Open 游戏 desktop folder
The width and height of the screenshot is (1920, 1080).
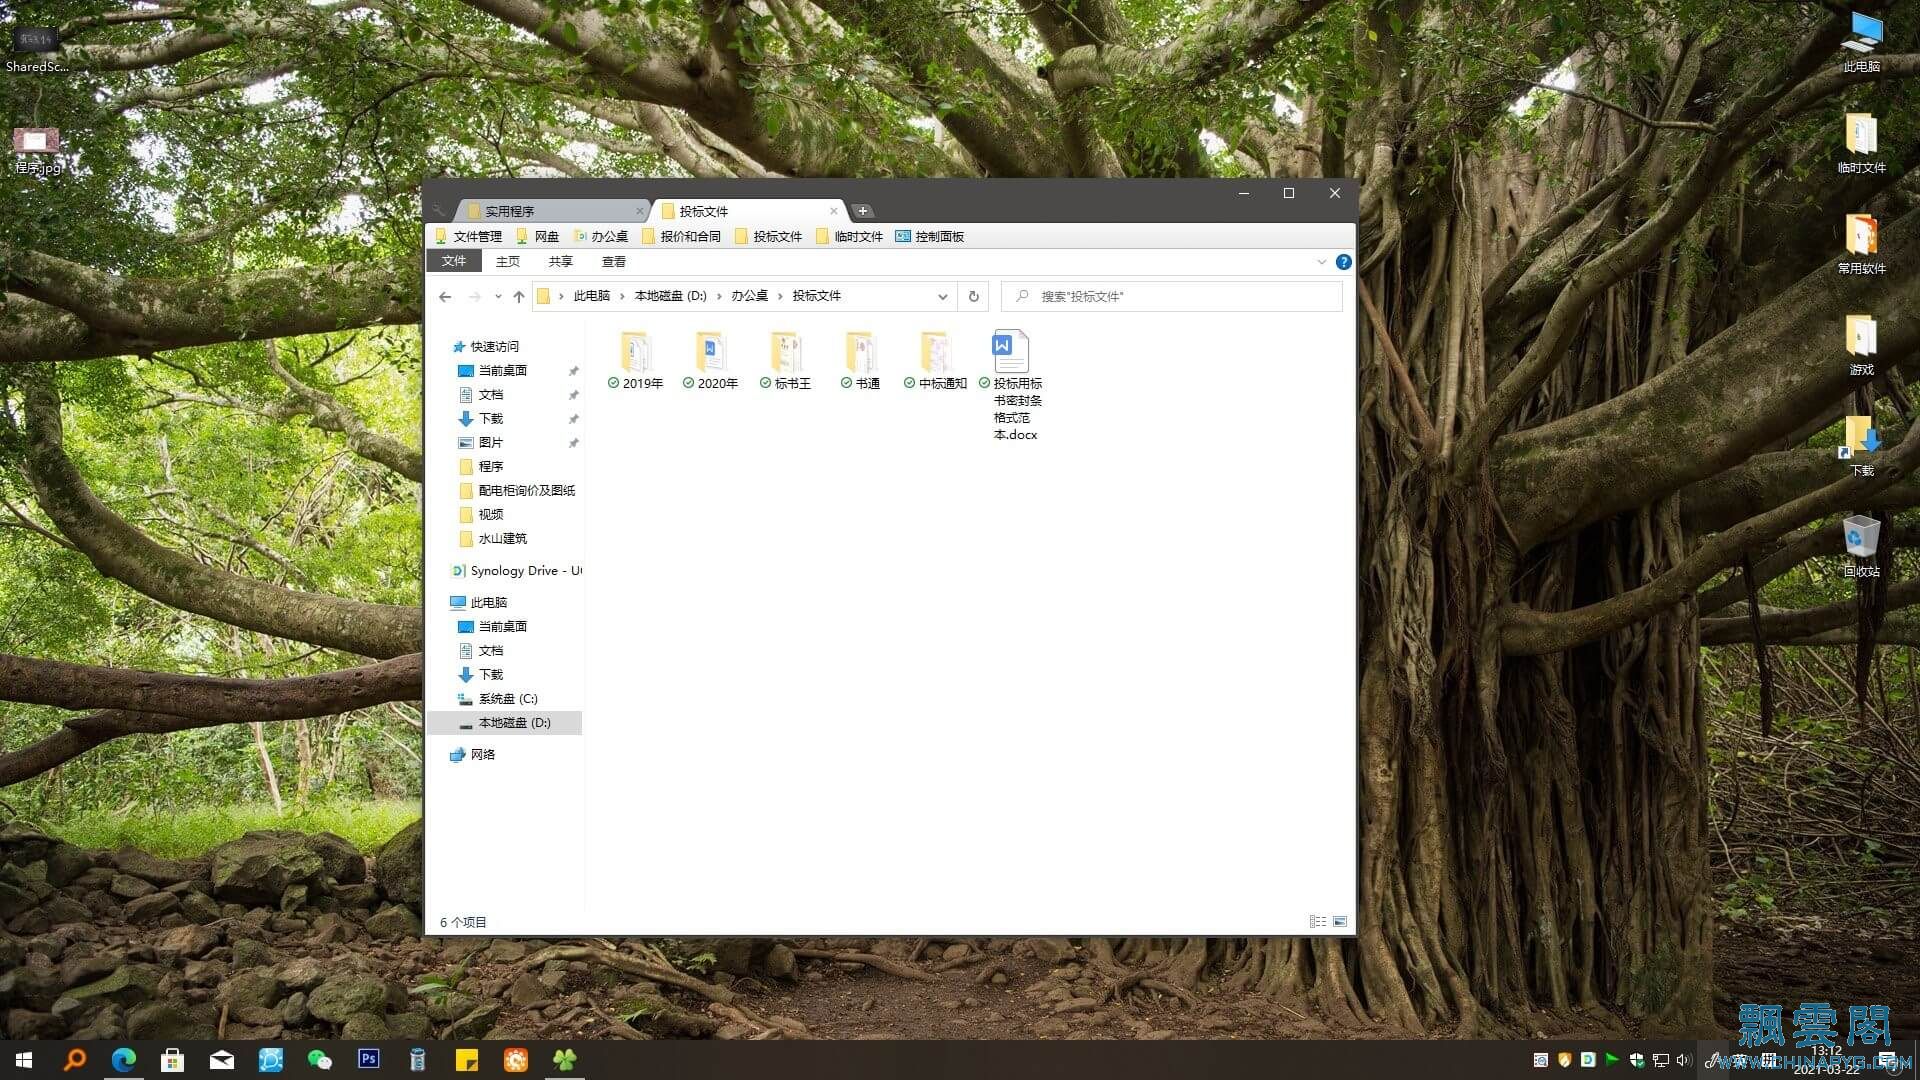[1861, 345]
